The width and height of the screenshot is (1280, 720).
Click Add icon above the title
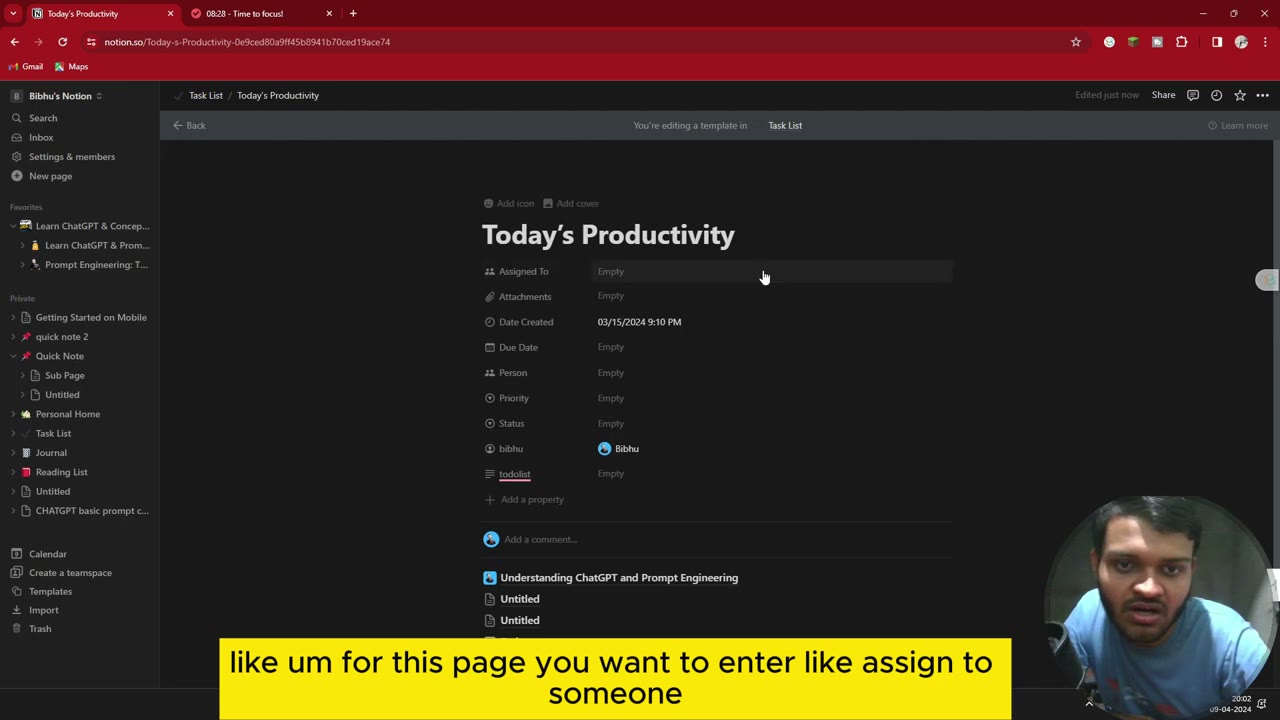509,203
